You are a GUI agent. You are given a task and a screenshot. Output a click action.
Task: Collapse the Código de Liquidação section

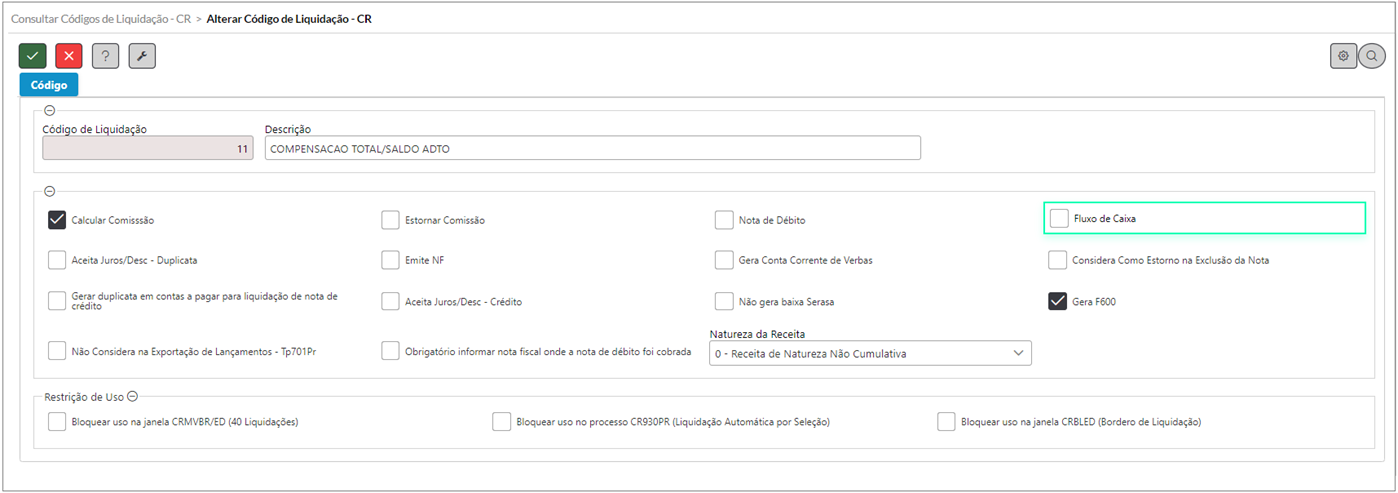click(x=50, y=111)
